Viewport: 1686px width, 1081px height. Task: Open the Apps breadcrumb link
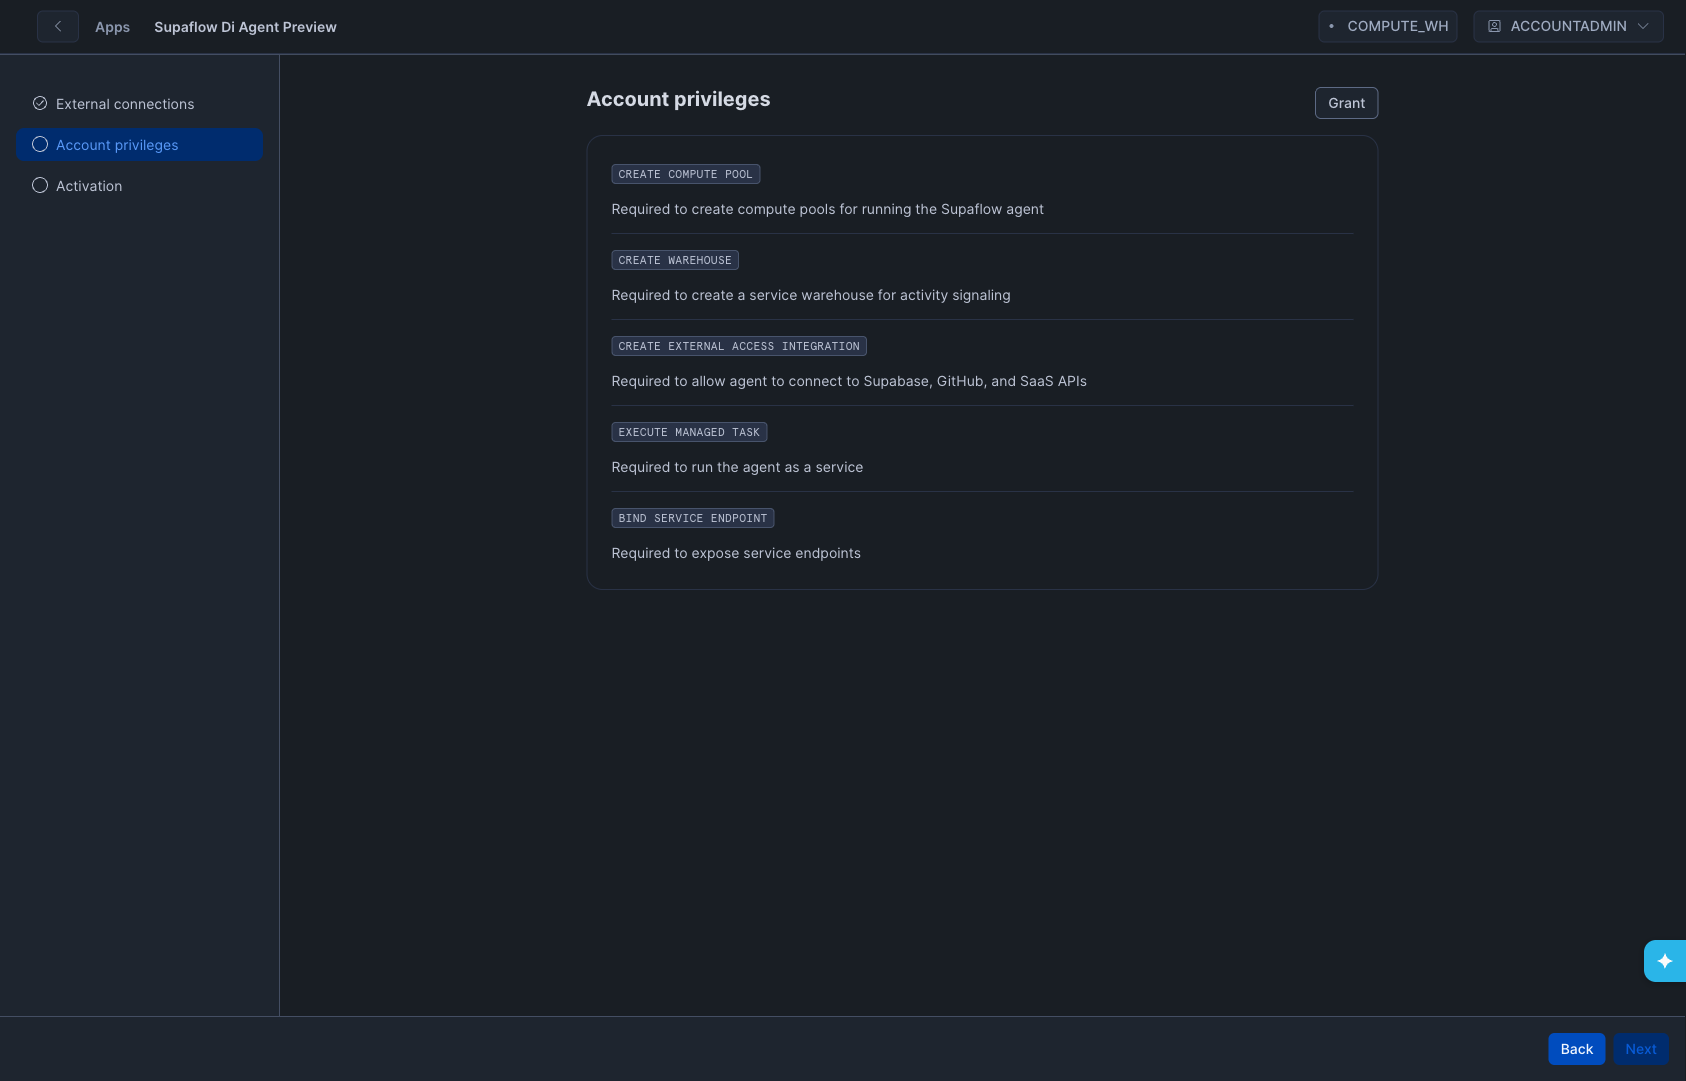coord(112,27)
